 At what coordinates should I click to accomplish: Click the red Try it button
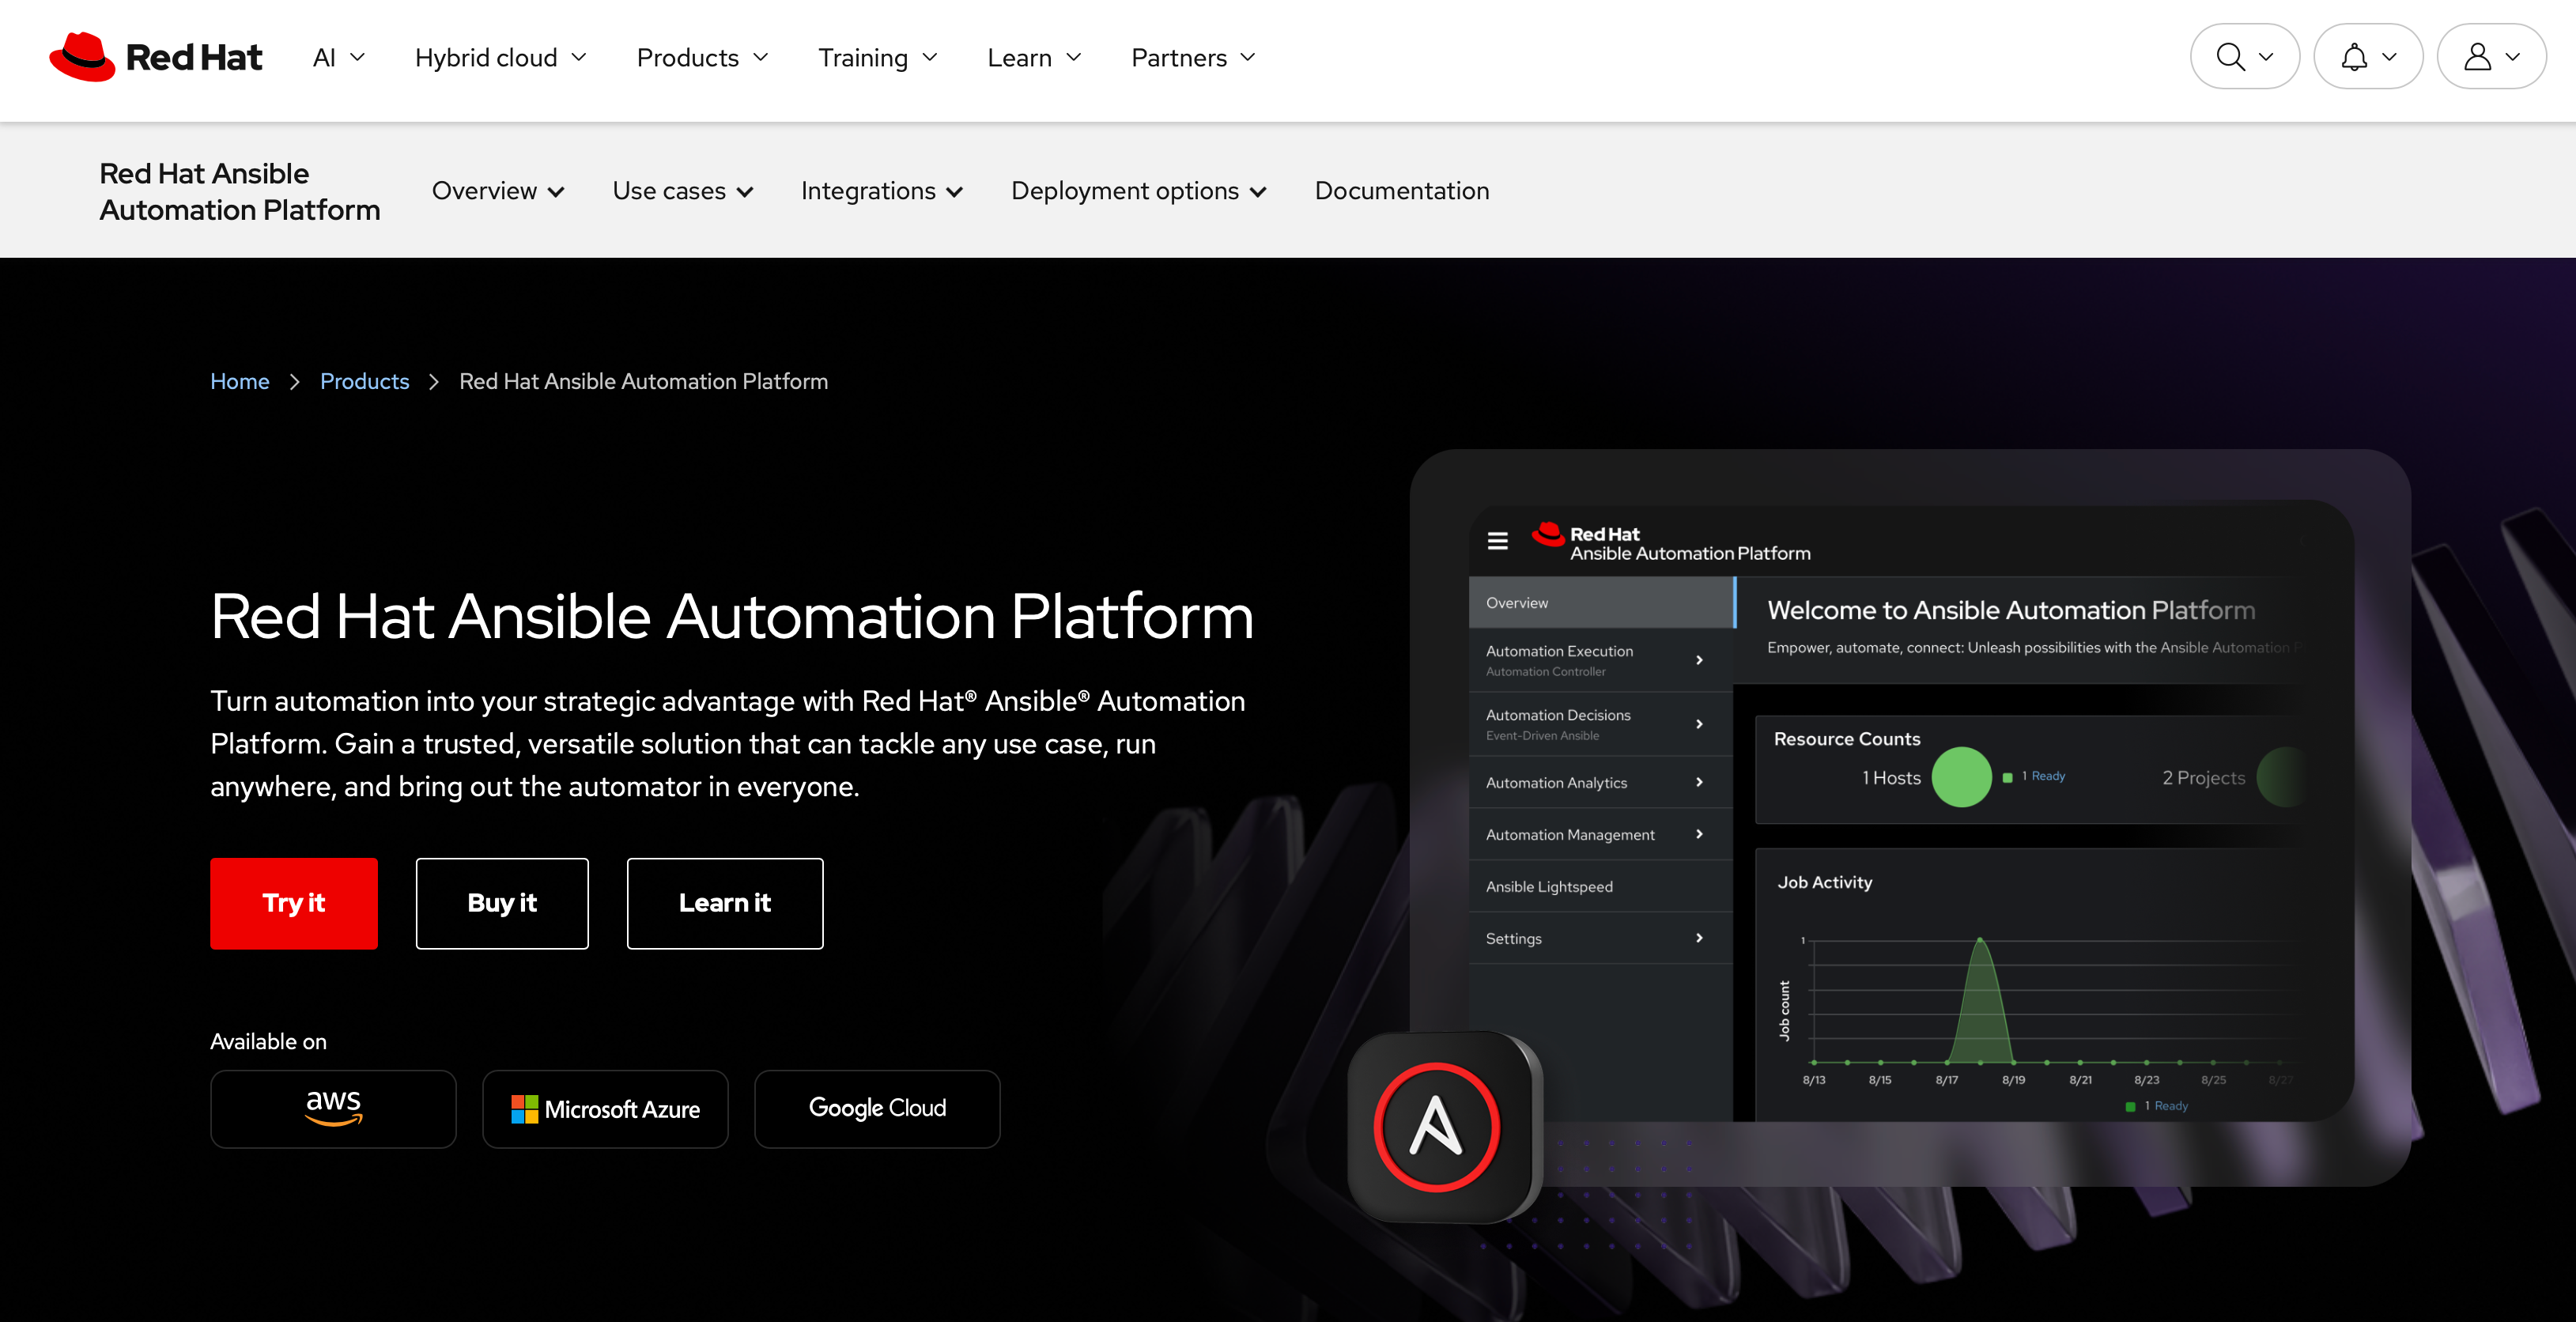point(294,903)
